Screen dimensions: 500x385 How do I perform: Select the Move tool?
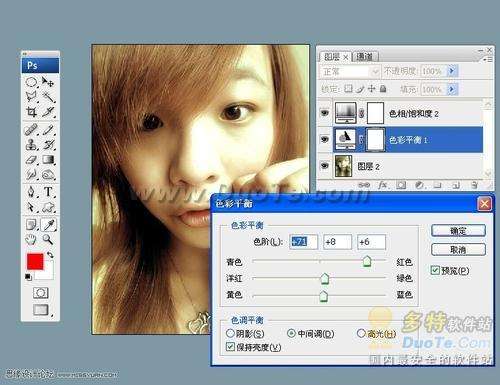(48, 82)
